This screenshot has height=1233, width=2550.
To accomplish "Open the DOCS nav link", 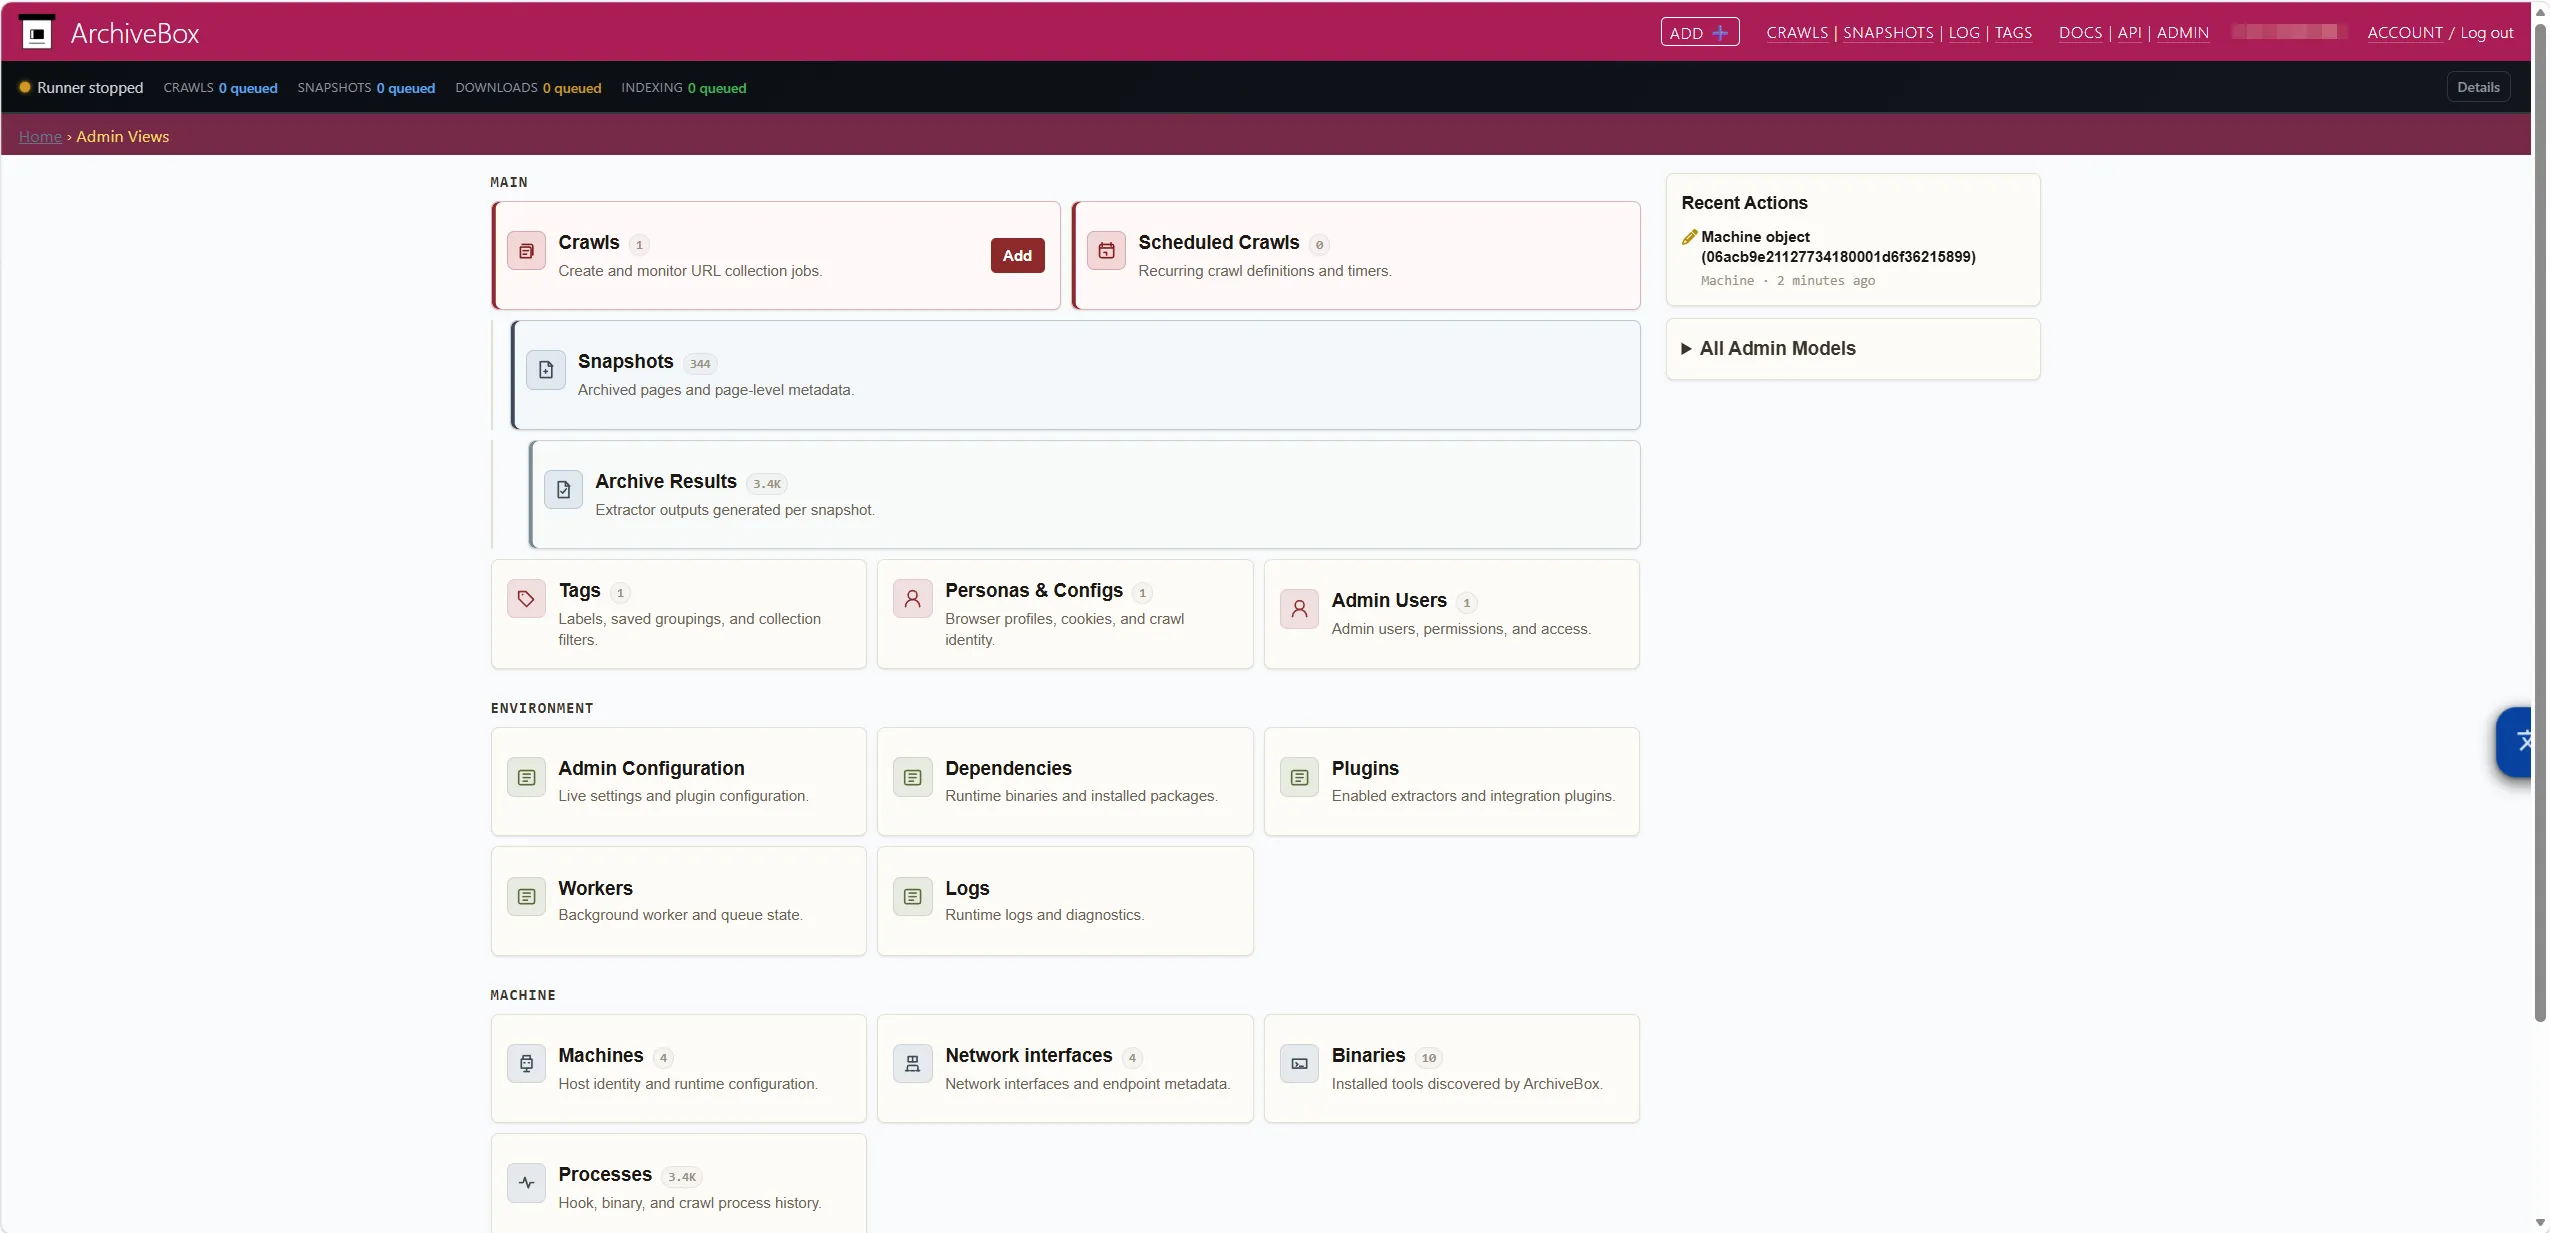I will pyautogui.click(x=2080, y=33).
